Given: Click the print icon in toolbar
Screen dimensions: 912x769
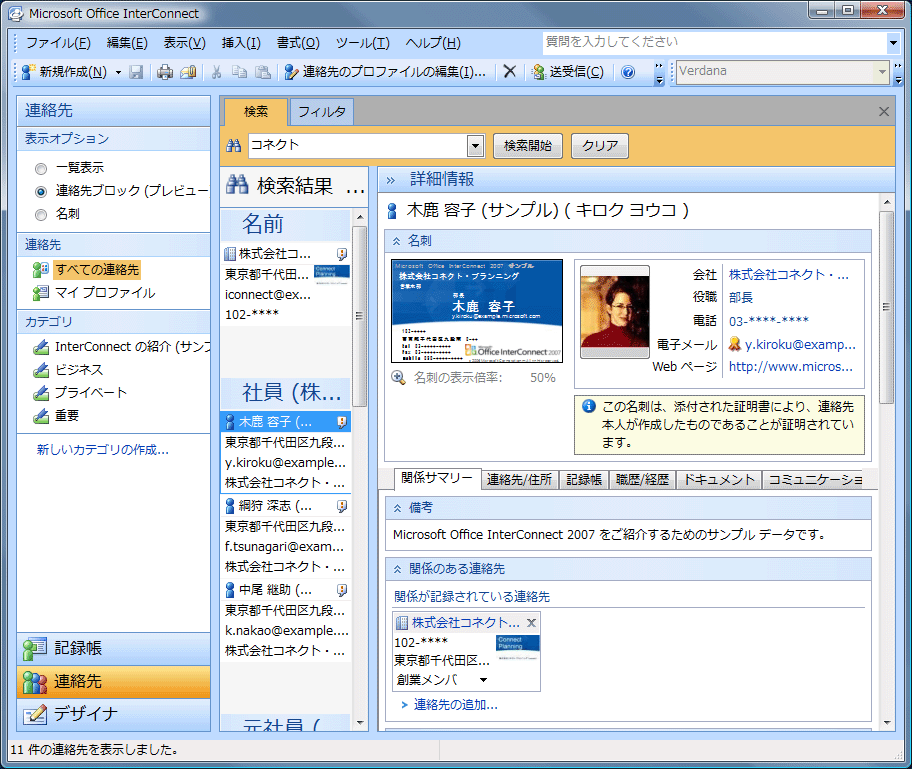Looking at the screenshot, I should (x=165, y=72).
